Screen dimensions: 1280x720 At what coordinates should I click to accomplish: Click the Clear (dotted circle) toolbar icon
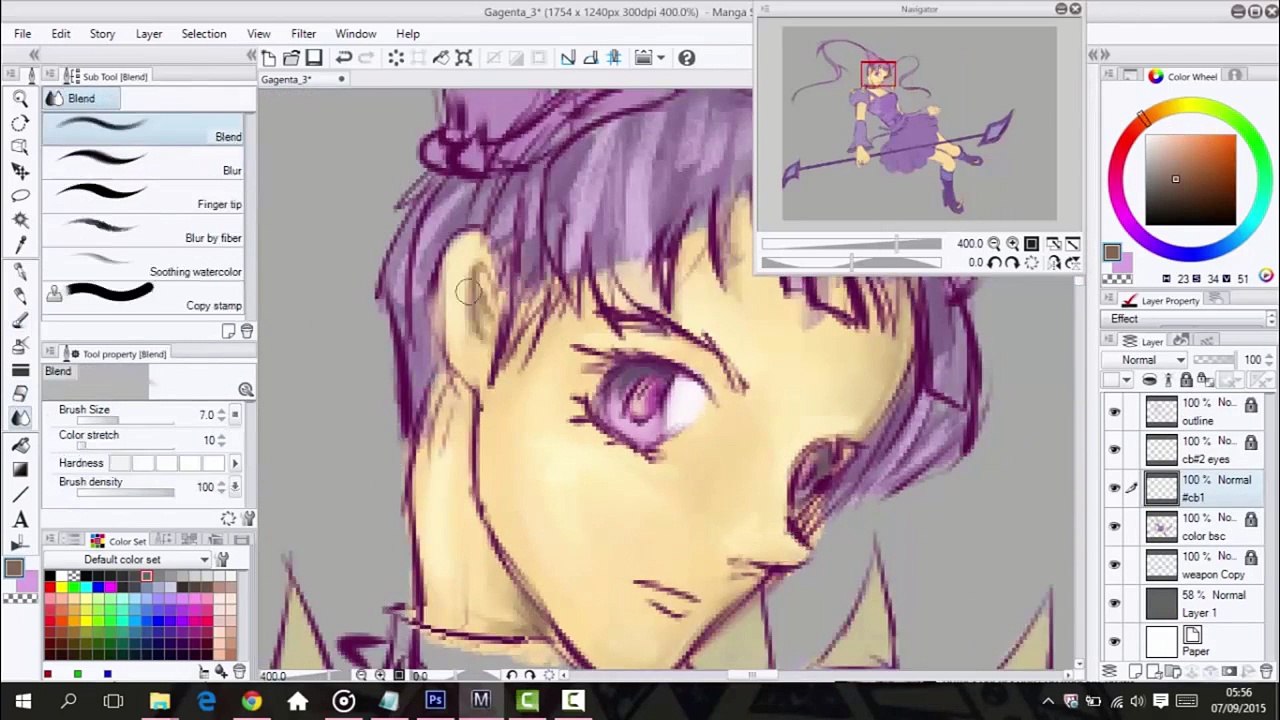coord(396,58)
